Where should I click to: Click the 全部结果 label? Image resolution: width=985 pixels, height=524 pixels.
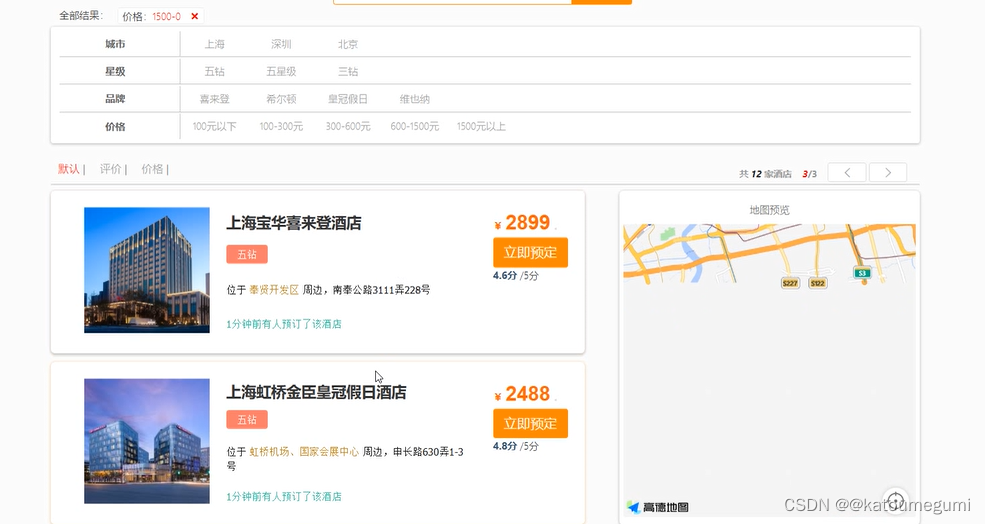81,16
